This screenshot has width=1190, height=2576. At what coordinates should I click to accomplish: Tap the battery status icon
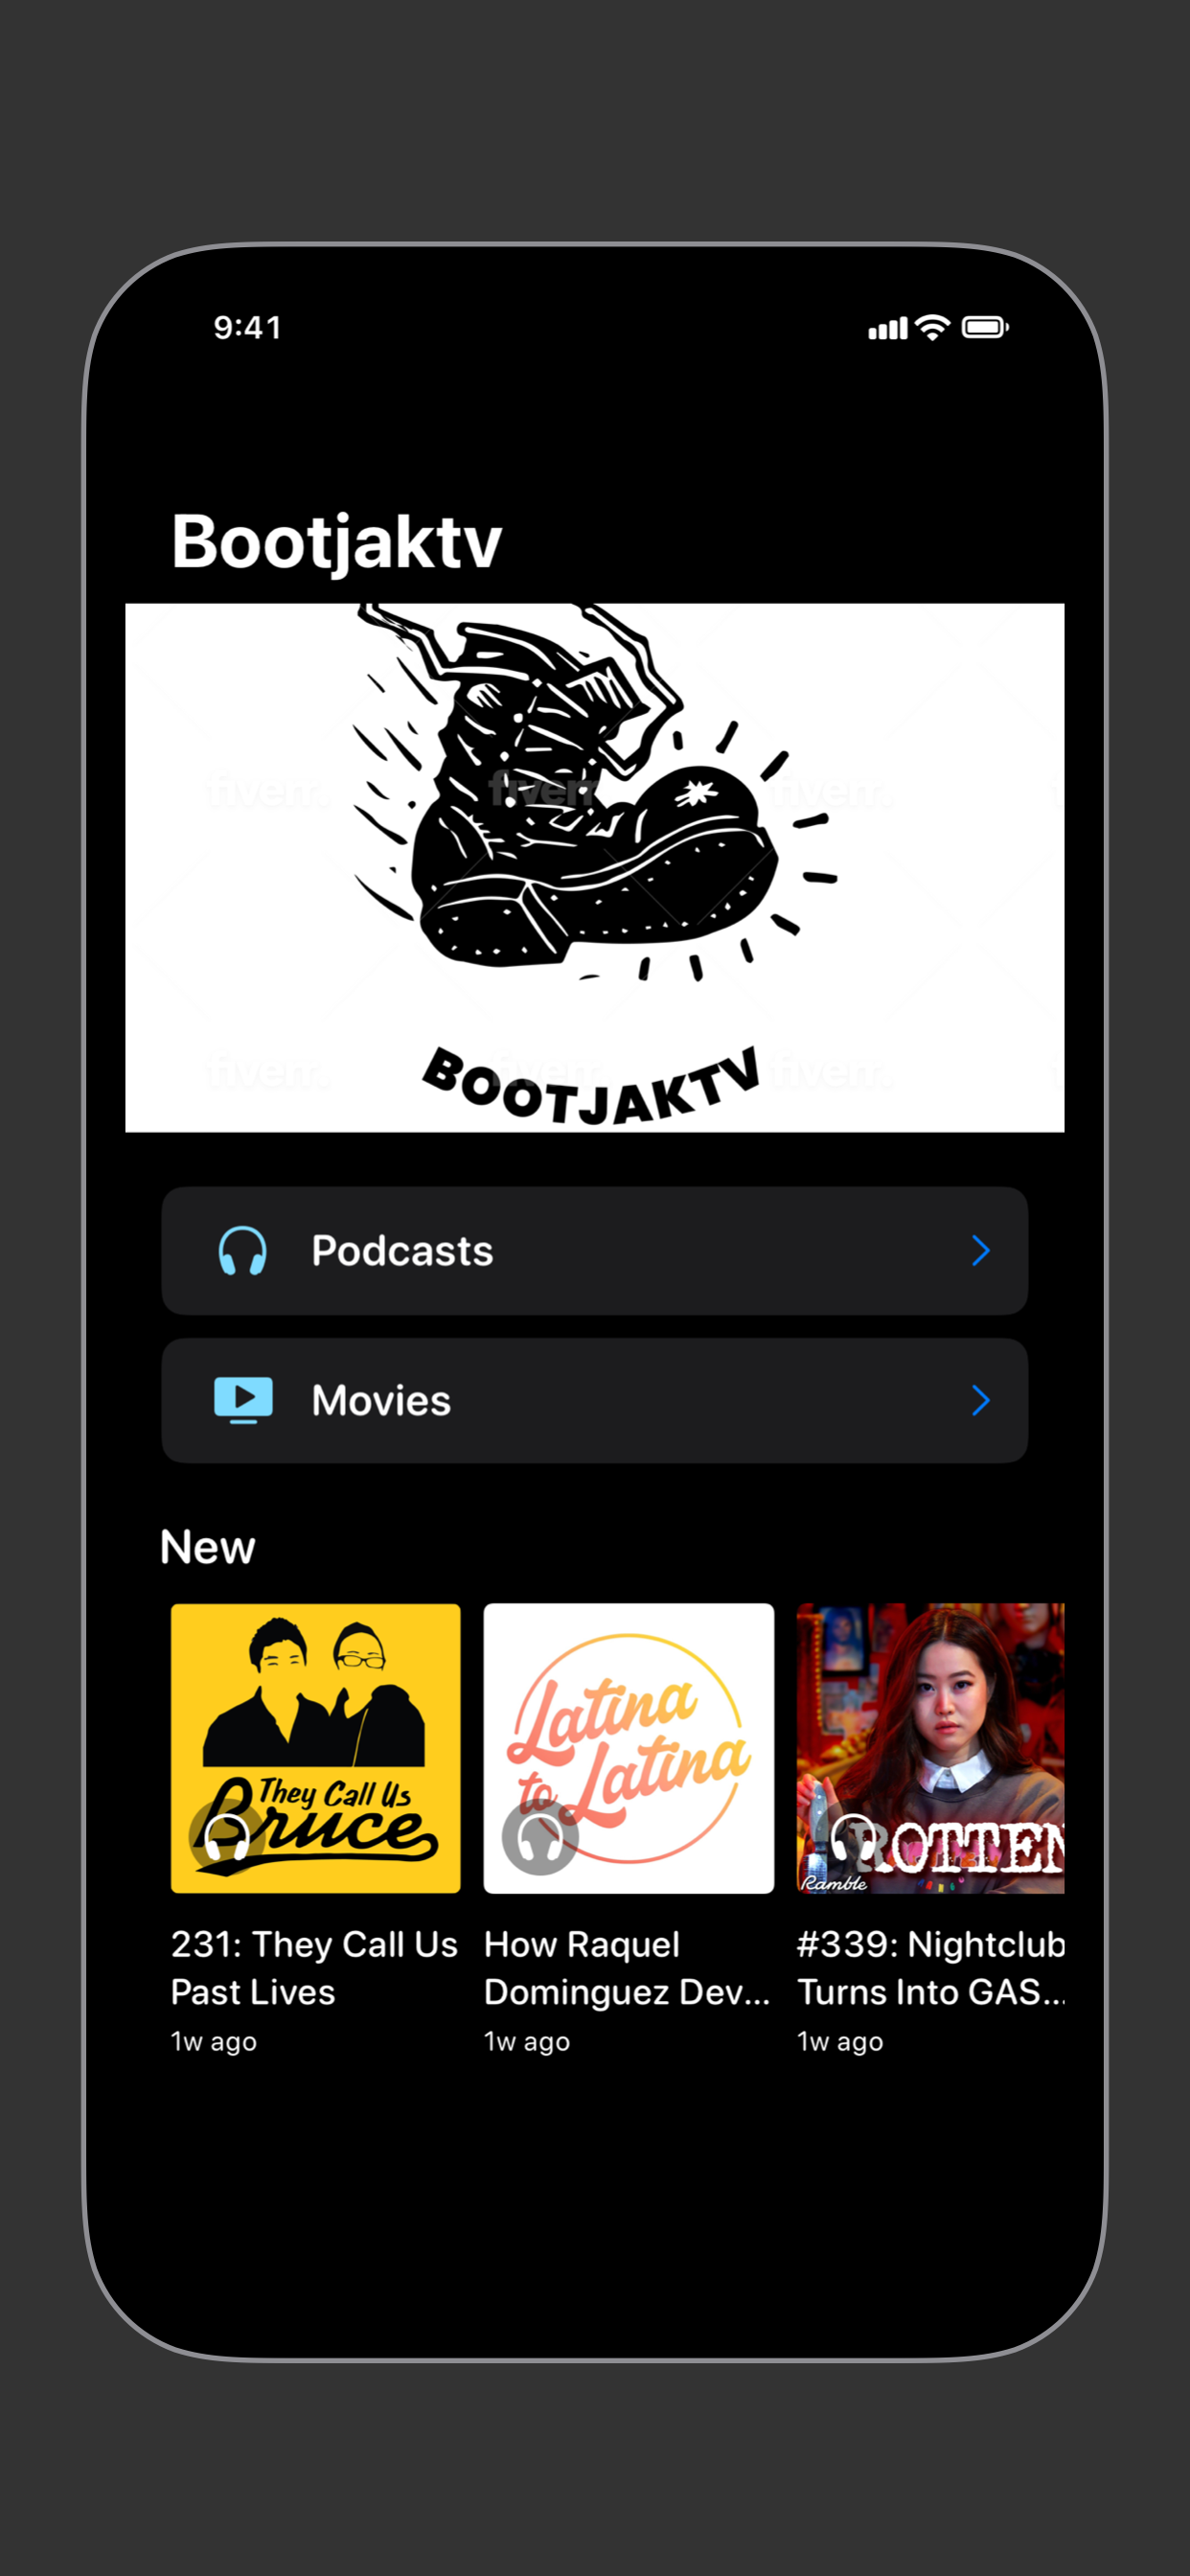[985, 327]
